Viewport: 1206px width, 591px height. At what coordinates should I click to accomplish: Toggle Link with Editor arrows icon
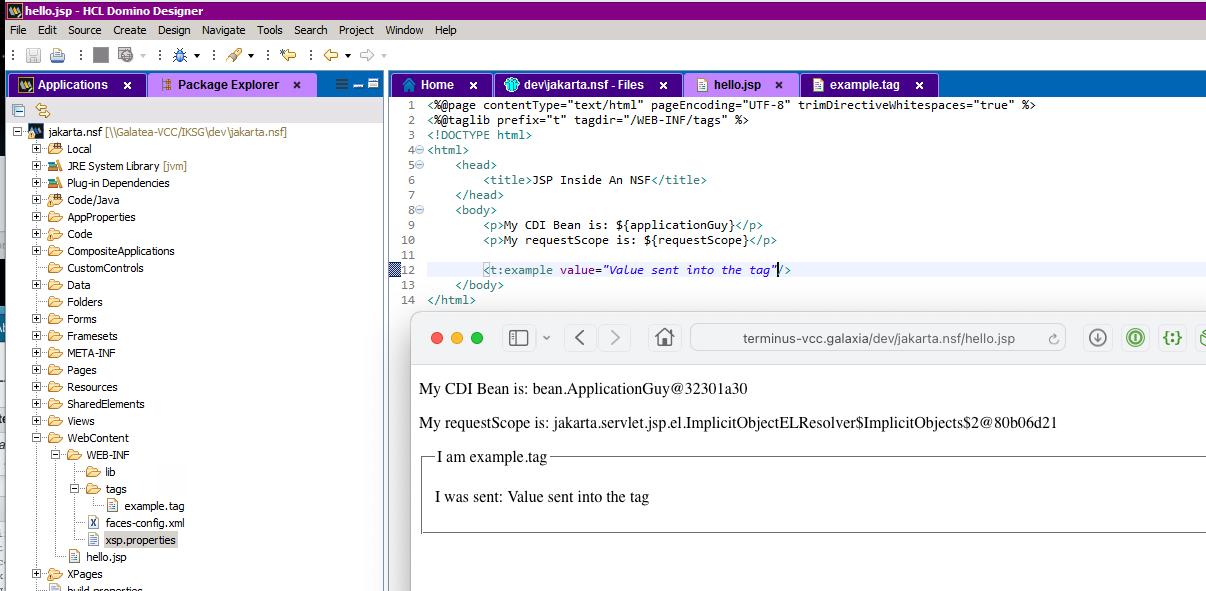pos(42,110)
